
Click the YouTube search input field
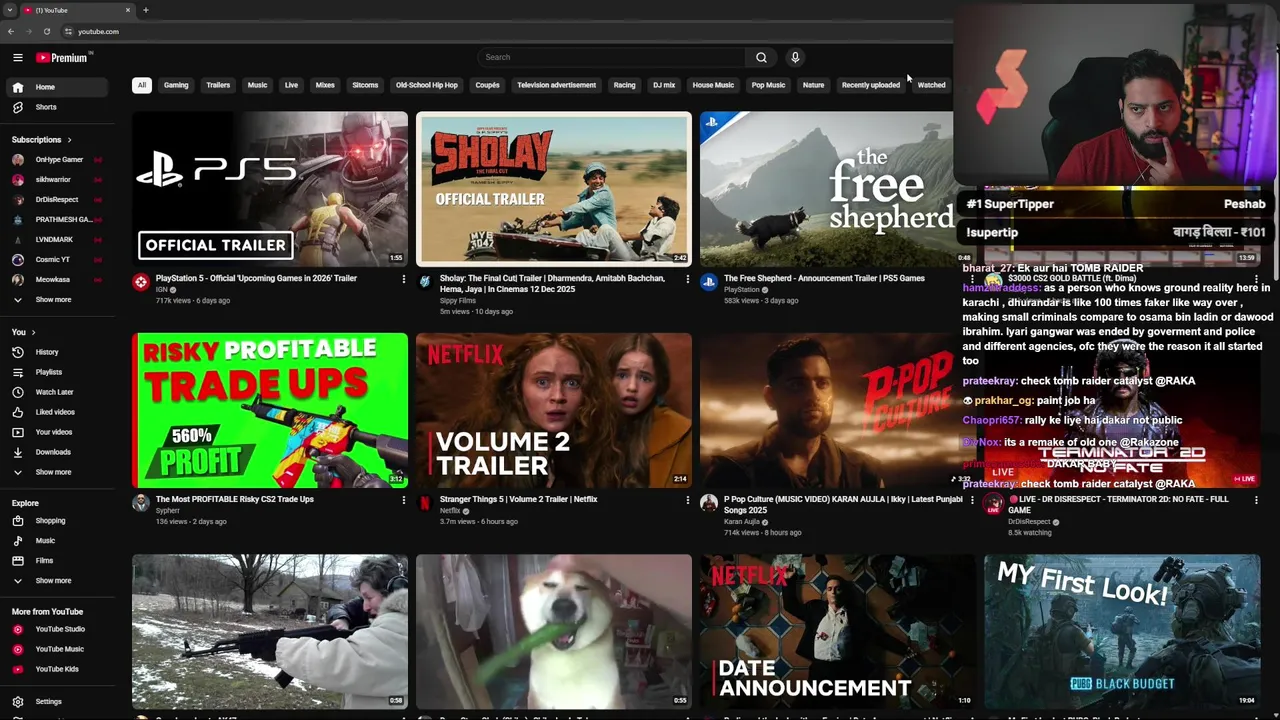pyautogui.click(x=611, y=57)
